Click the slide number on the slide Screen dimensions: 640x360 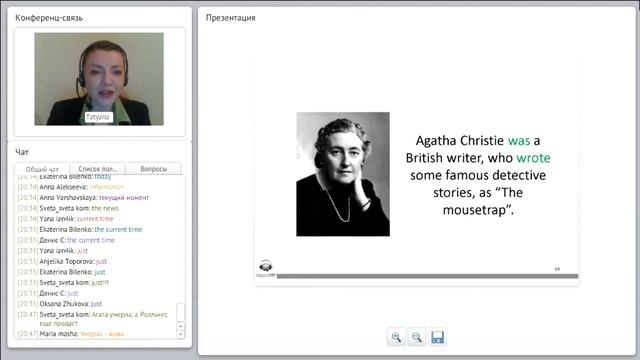coord(557,269)
